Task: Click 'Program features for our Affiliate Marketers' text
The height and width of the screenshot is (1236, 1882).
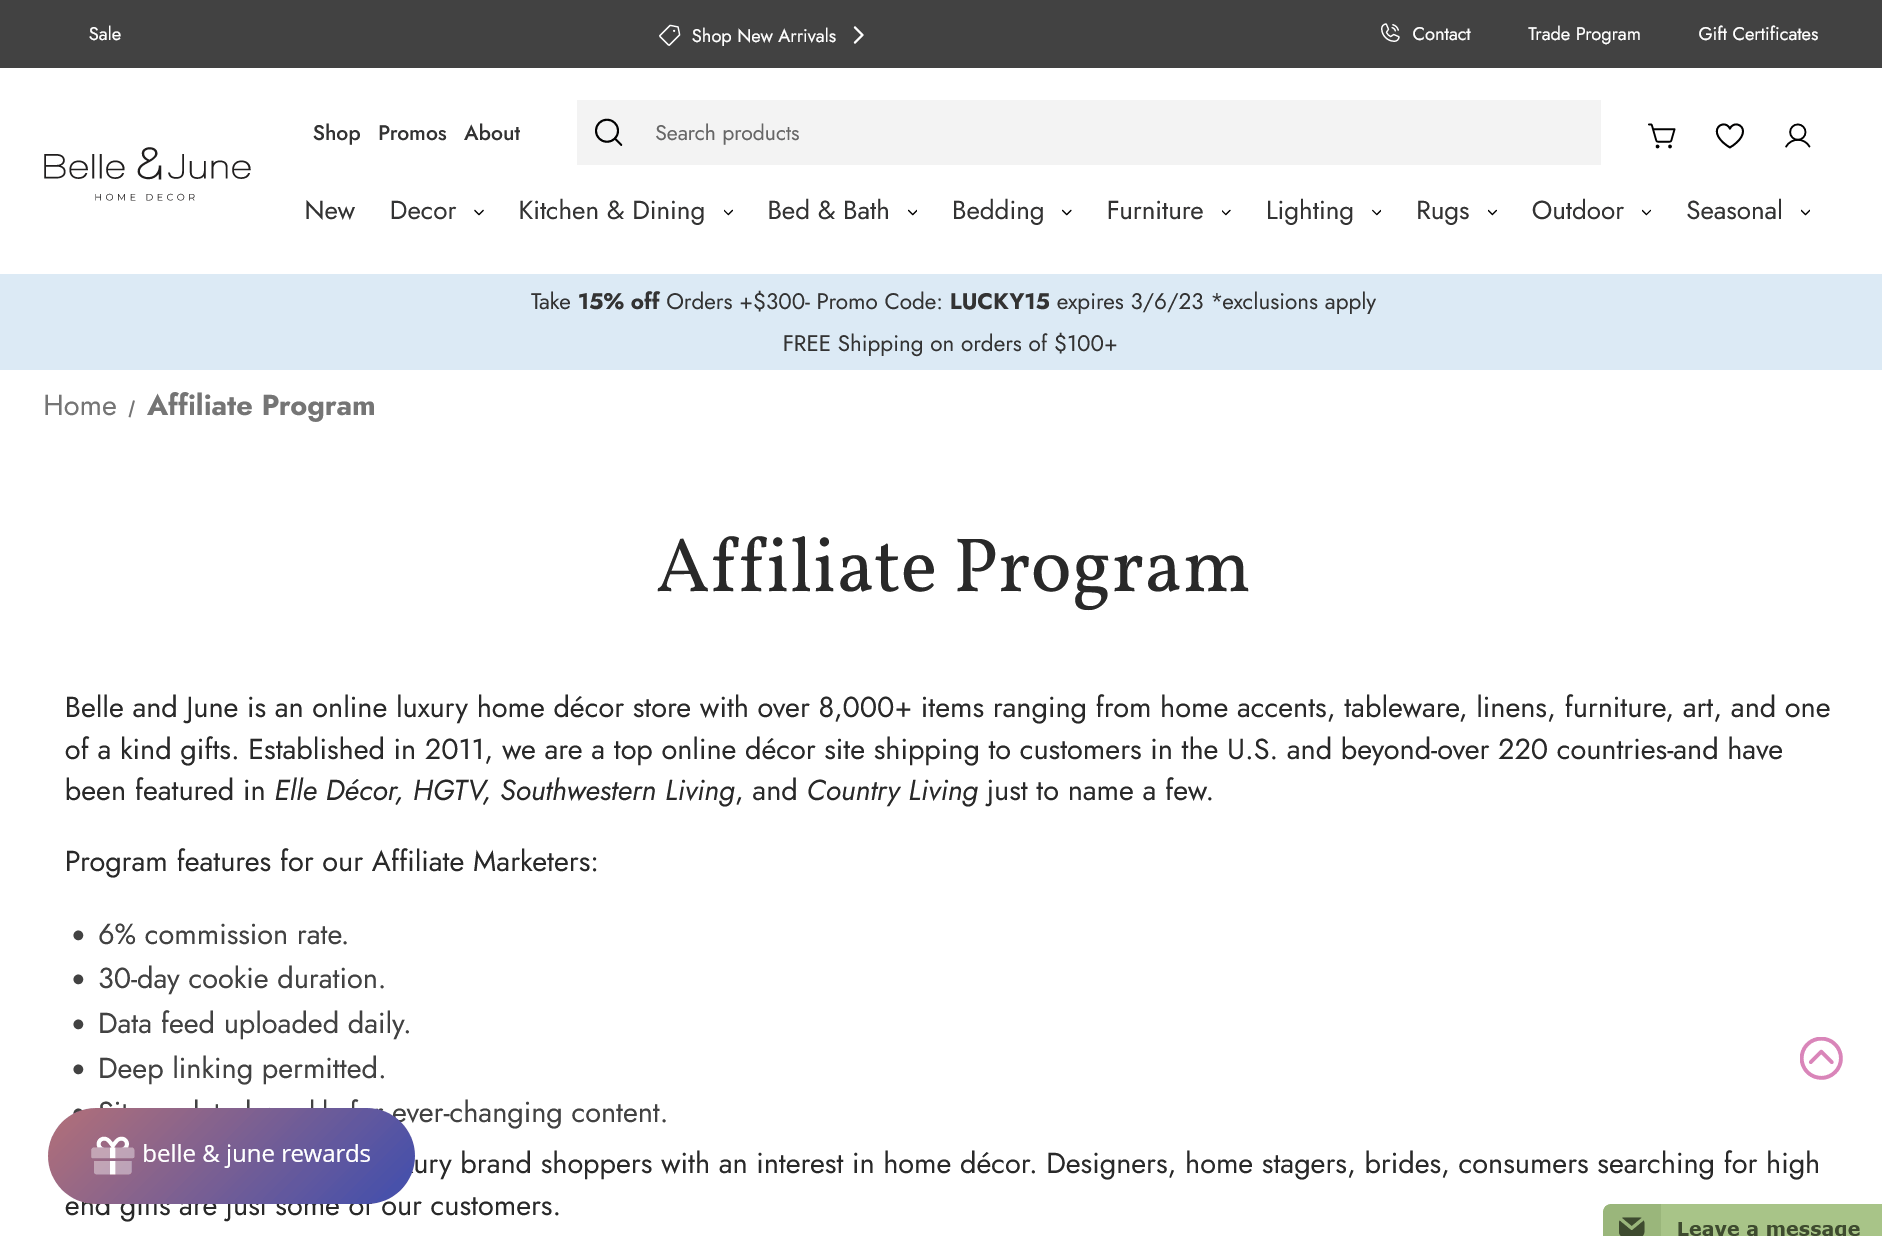Action: click(331, 861)
